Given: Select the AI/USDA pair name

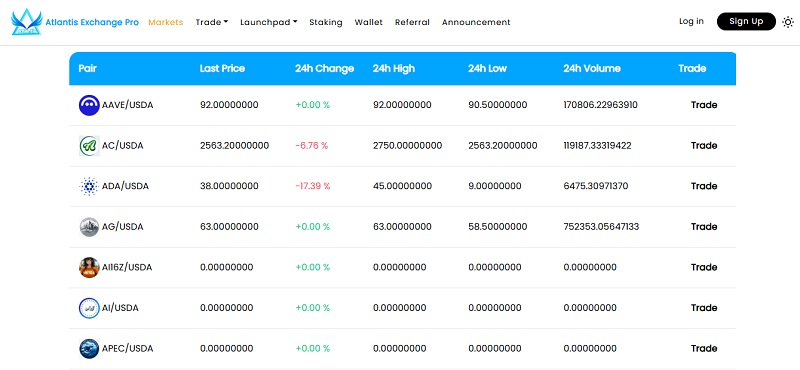Looking at the screenshot, I should 120,308.
